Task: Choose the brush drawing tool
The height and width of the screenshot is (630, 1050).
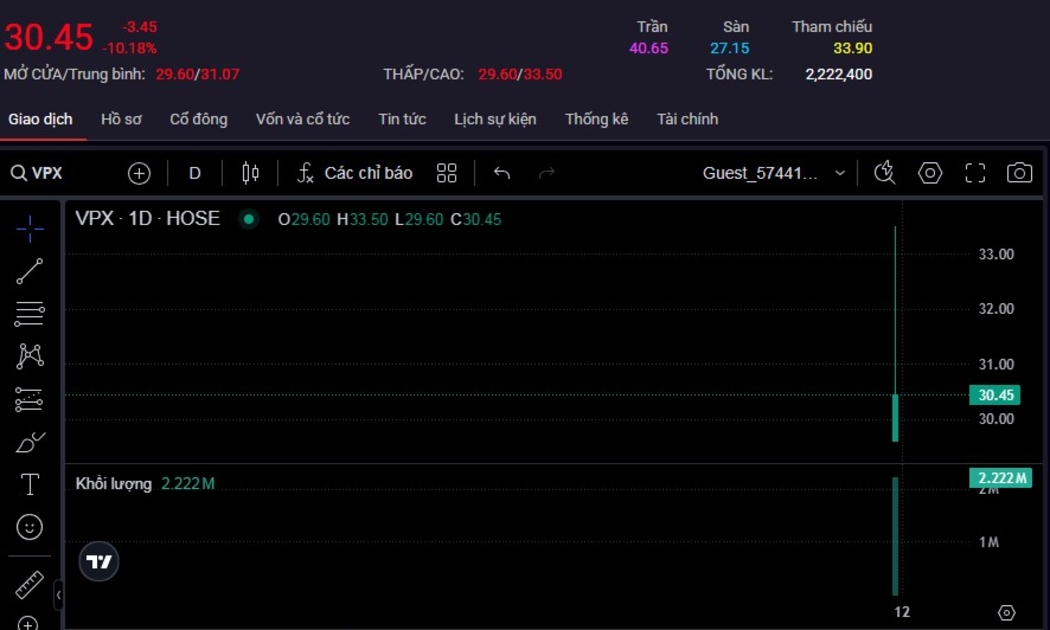Action: 30,442
